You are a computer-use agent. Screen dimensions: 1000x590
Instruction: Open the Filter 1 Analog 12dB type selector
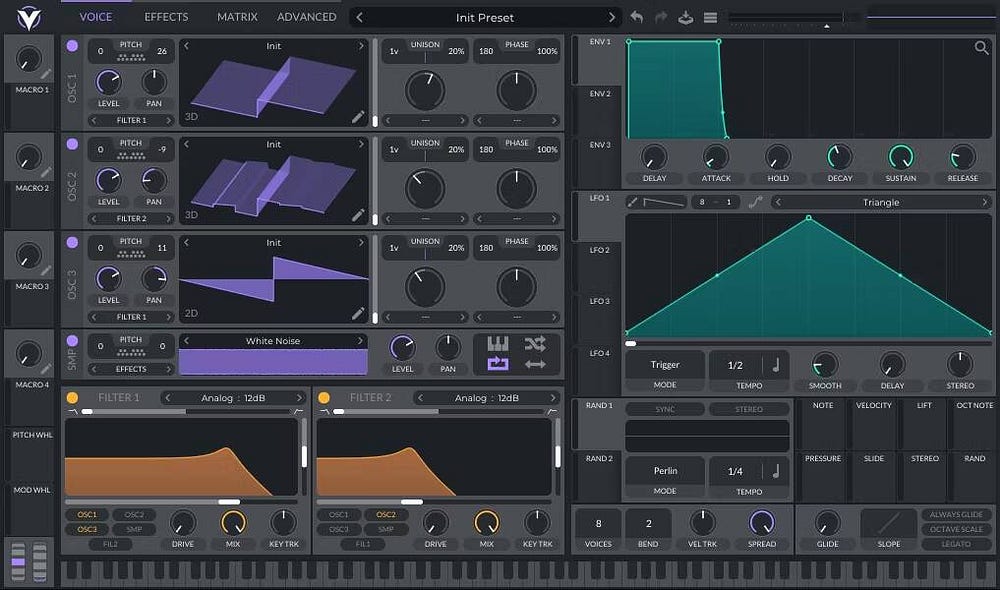(x=234, y=398)
